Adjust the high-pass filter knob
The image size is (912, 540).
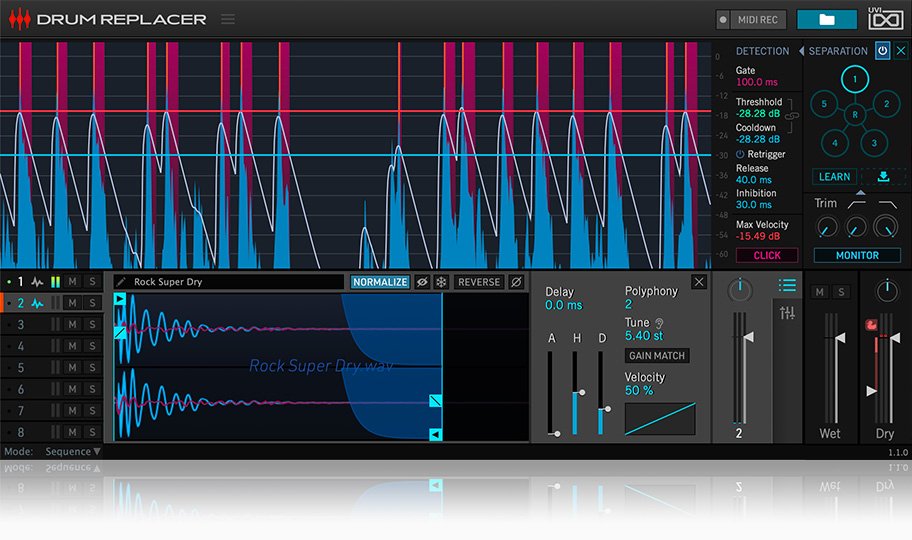[x=856, y=227]
